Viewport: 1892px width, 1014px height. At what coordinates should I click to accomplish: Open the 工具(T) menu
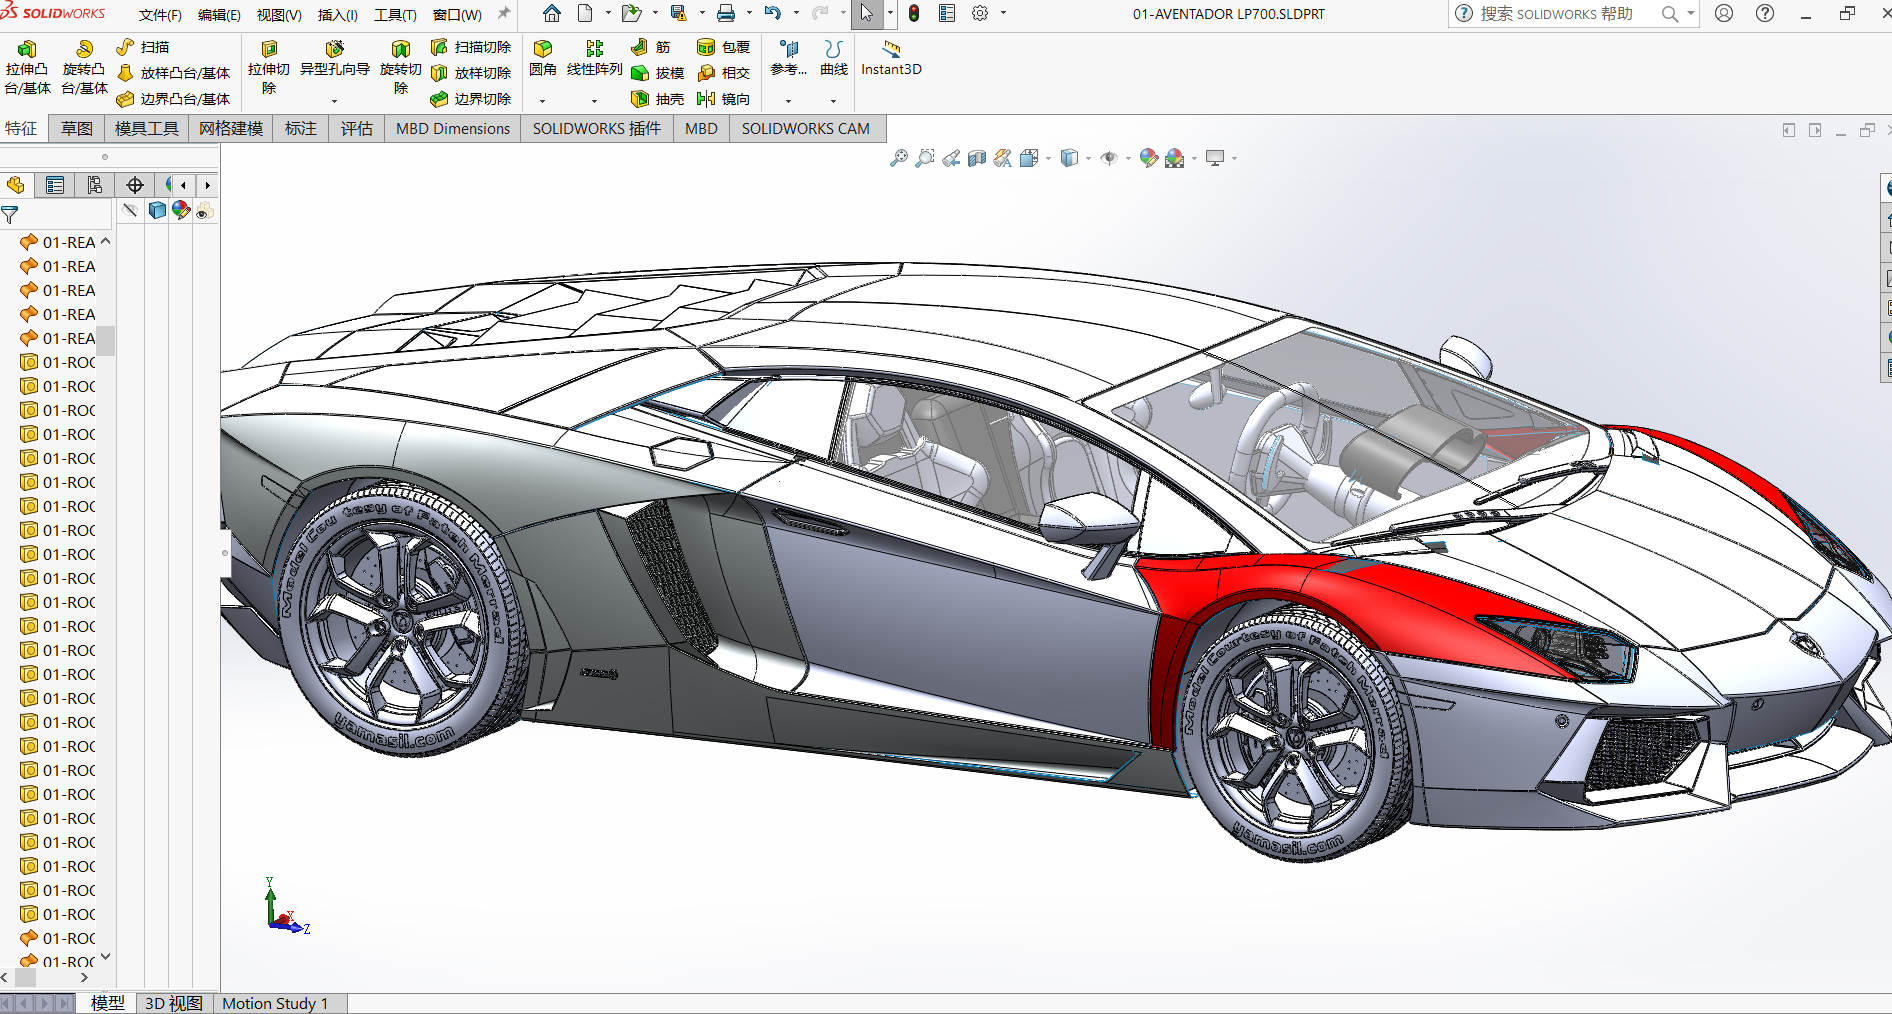(395, 15)
